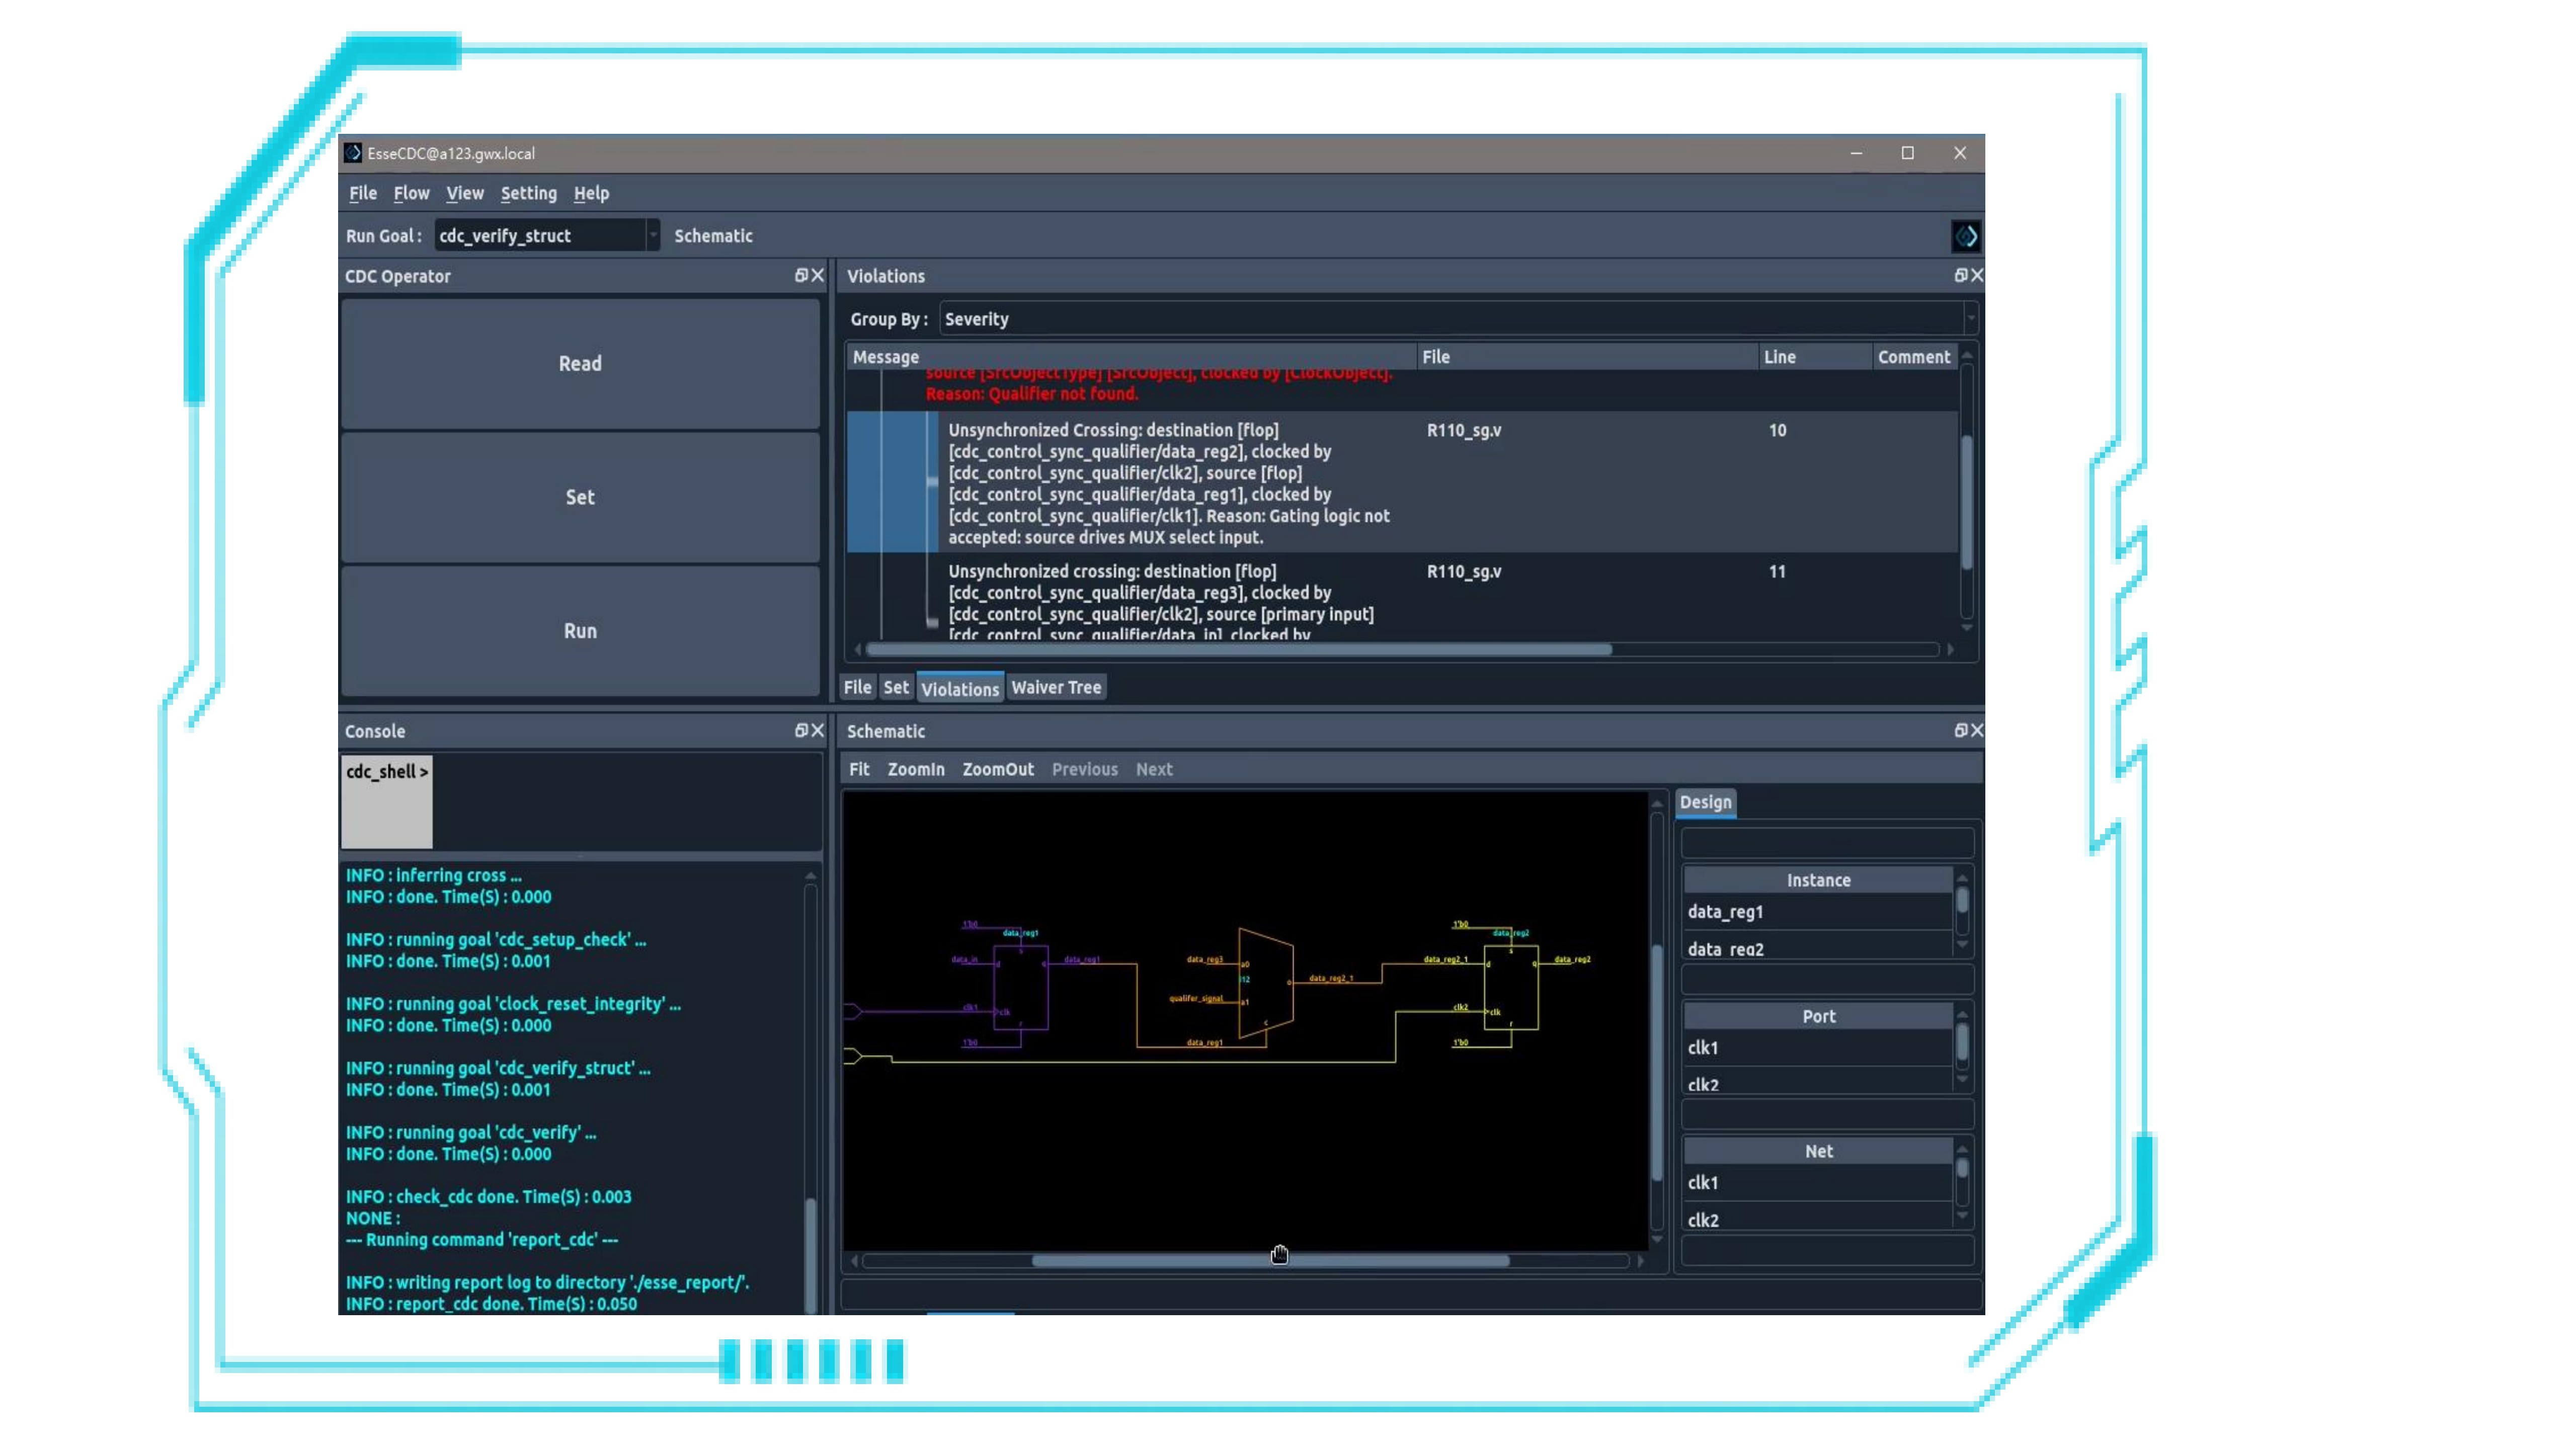Viewport: 2576px width, 1449px height.
Task: Open the Flow menu
Action: coord(411,193)
